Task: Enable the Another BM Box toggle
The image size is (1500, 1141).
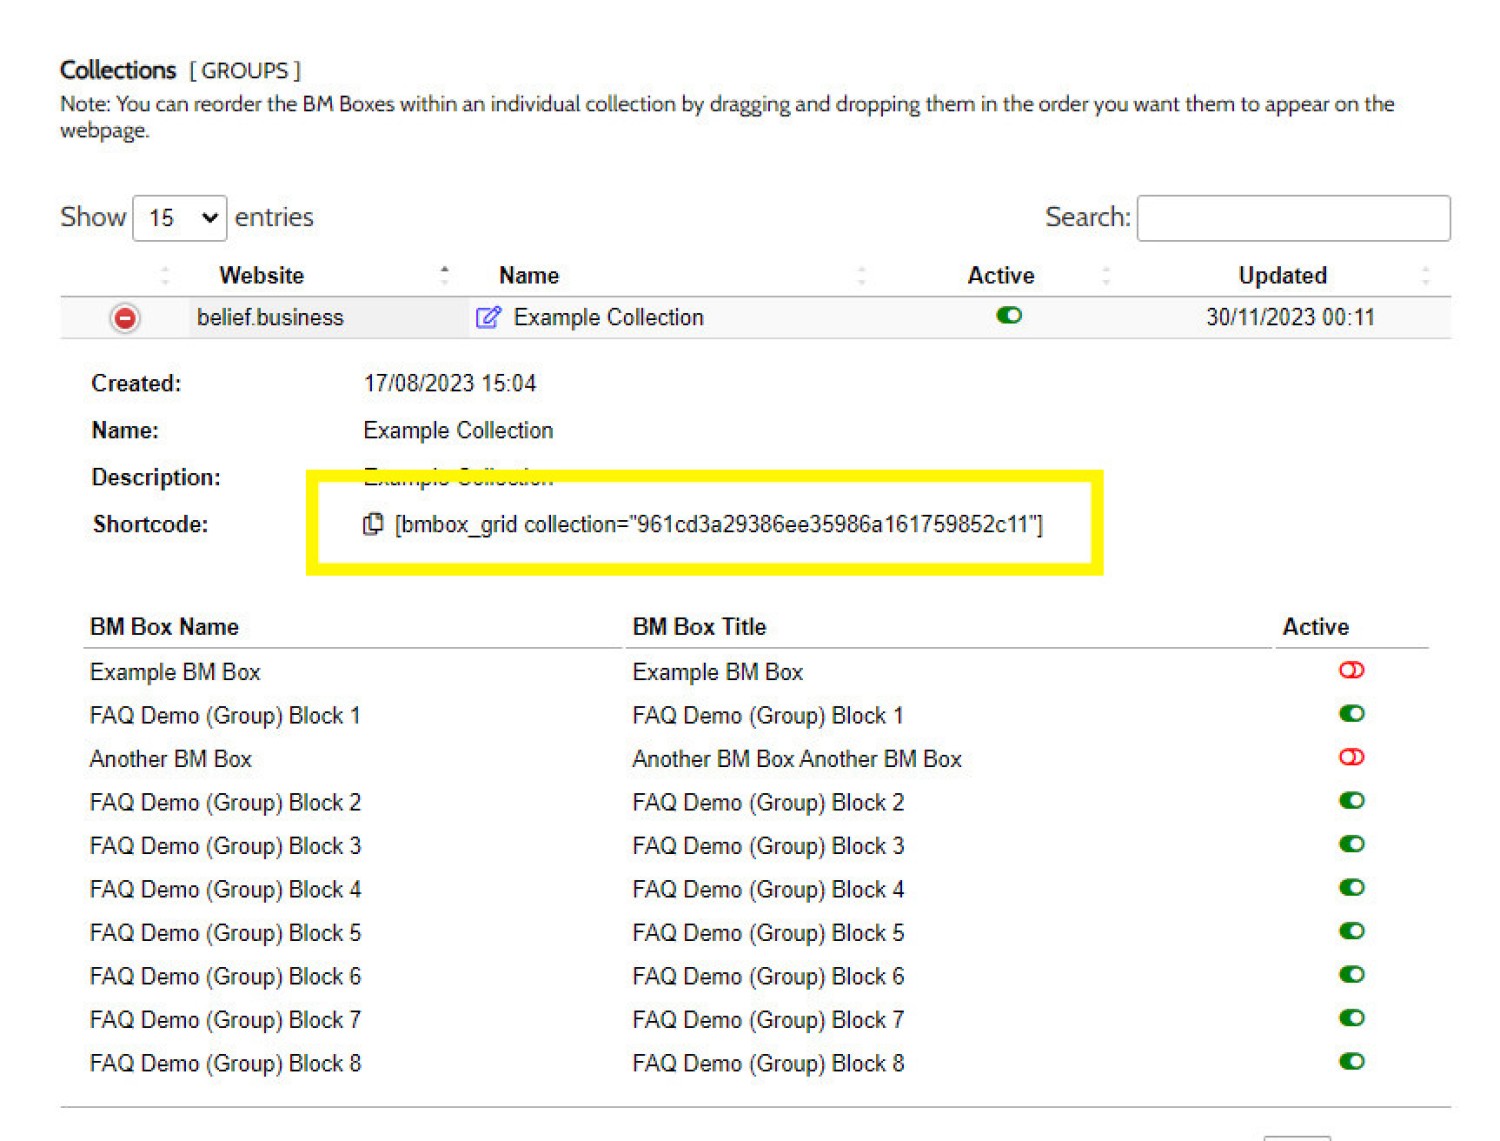Action: (x=1351, y=757)
